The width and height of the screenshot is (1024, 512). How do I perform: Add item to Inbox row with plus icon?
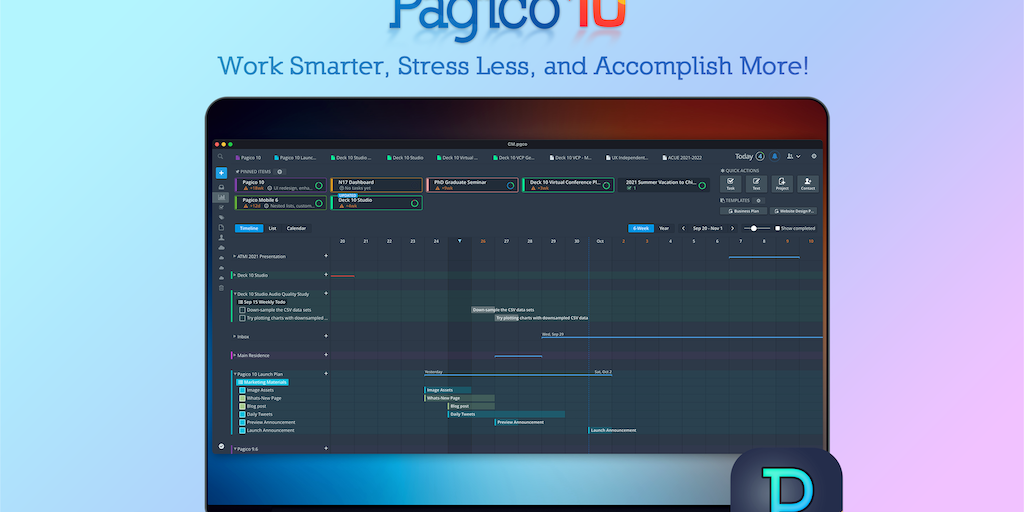326,336
